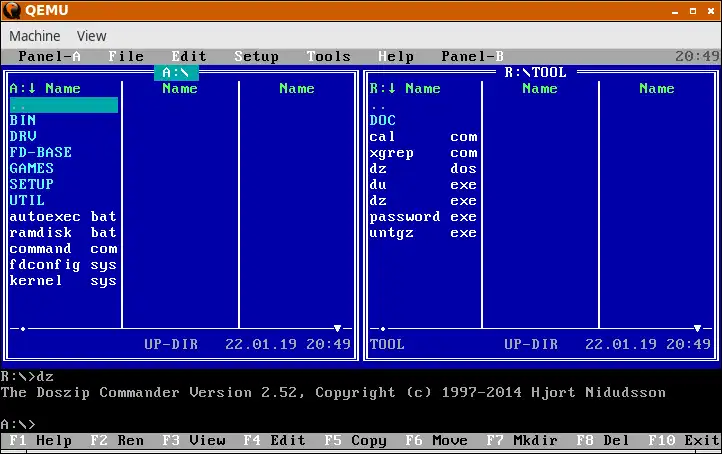
Task: Select fdconfig sys file
Action: [x=63, y=265]
